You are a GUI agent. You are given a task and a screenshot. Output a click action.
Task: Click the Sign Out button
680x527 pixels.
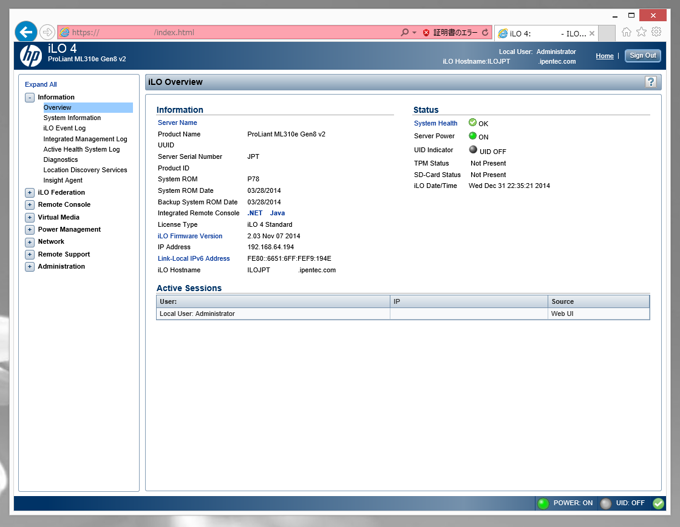pos(643,56)
